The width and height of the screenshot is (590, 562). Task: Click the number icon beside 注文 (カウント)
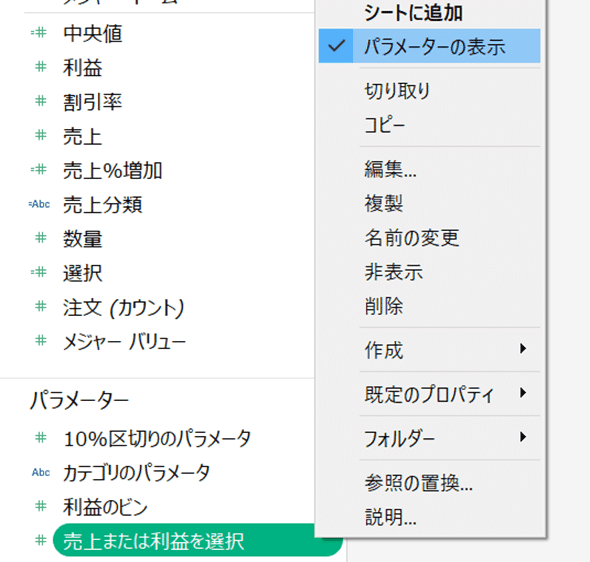(x=41, y=307)
